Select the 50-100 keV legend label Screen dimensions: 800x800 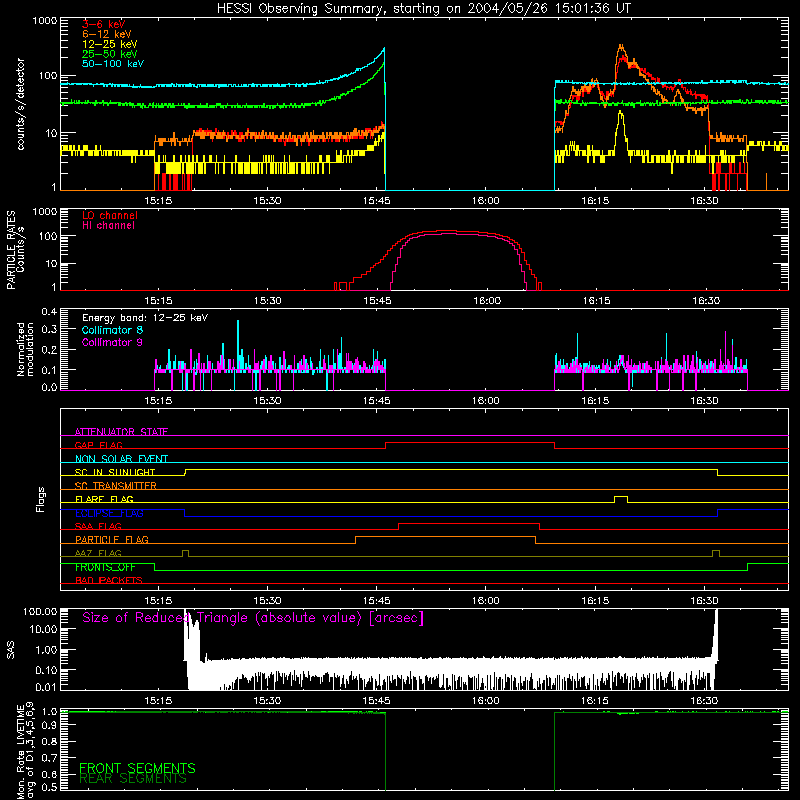click(x=112, y=64)
